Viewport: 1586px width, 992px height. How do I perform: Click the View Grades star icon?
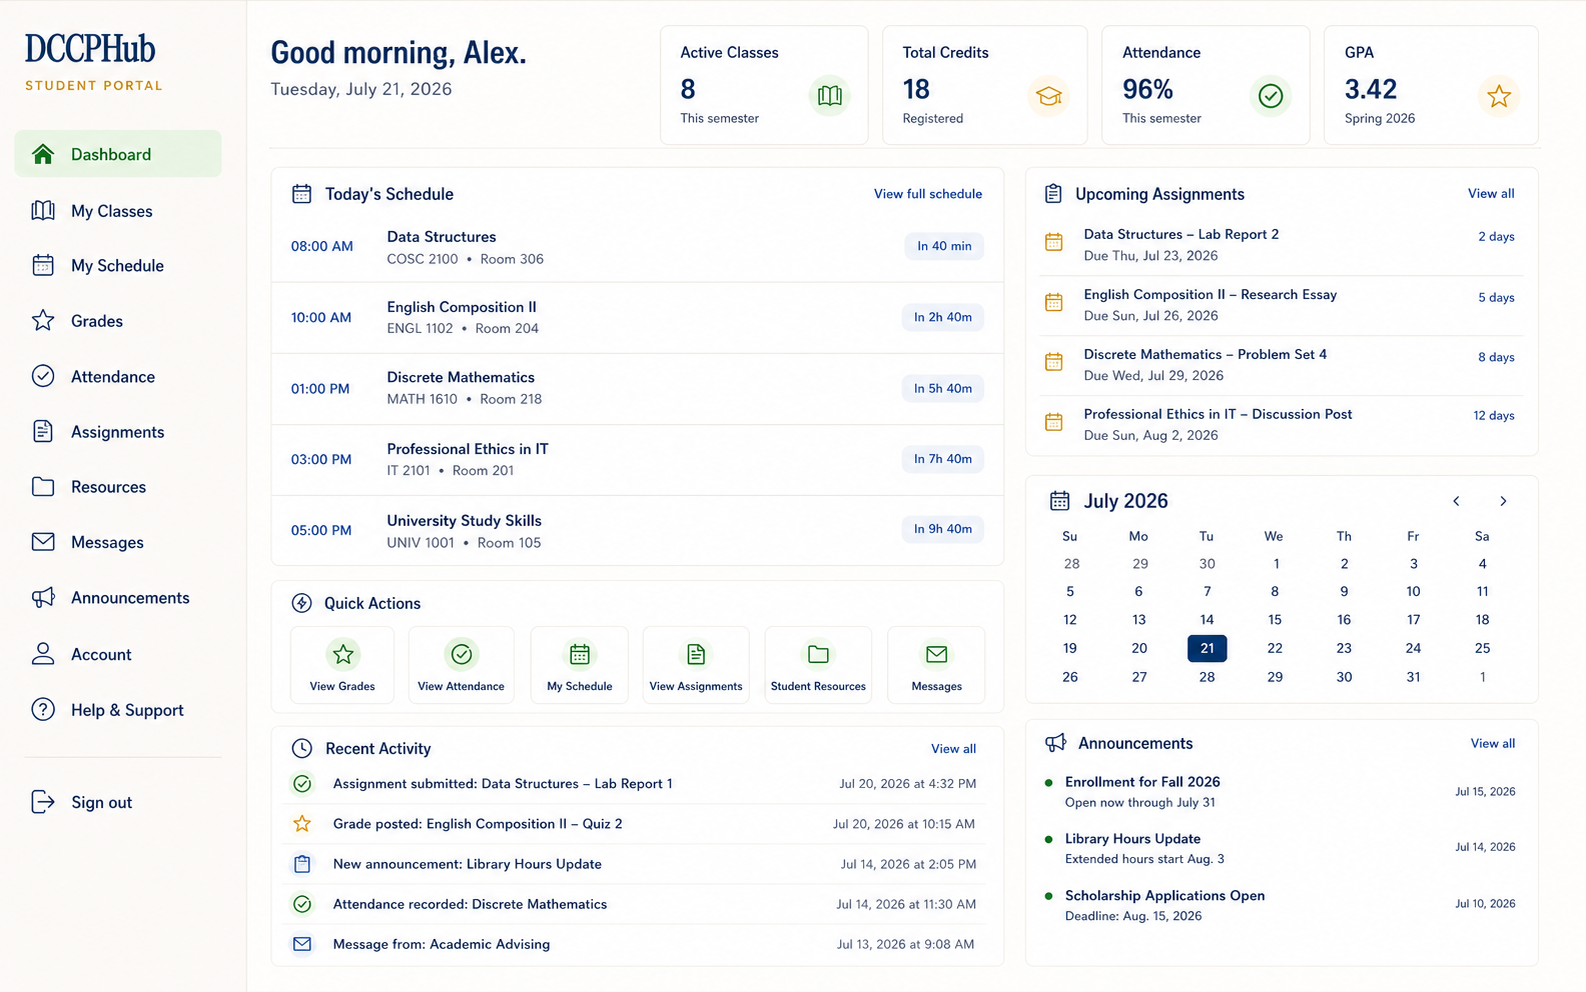[x=343, y=654]
